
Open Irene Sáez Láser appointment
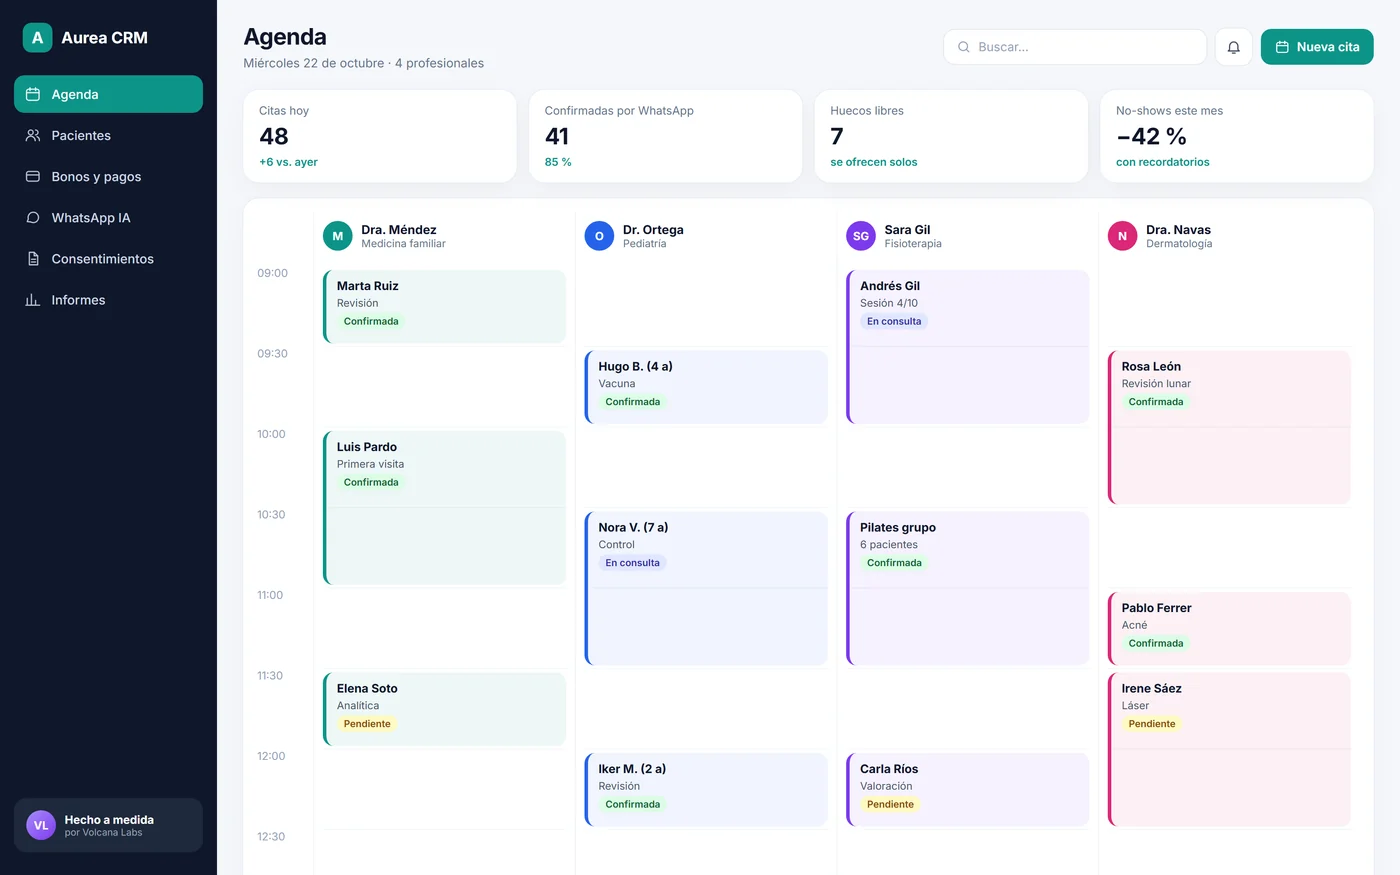(1230, 749)
